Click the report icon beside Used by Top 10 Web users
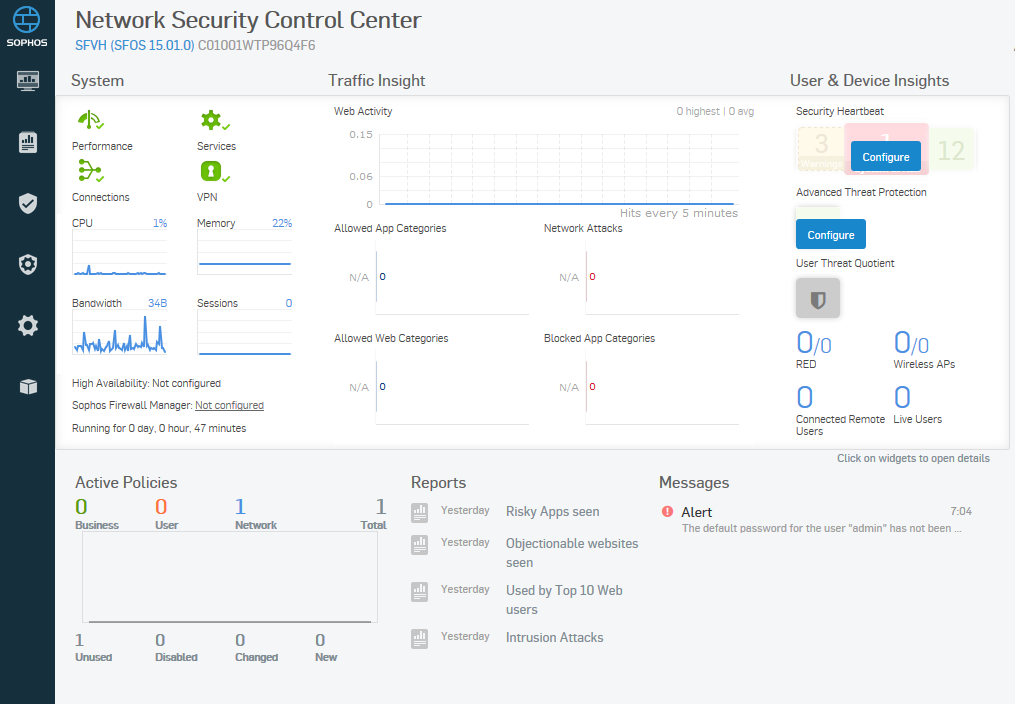This screenshot has height=704, width=1015. coord(419,591)
